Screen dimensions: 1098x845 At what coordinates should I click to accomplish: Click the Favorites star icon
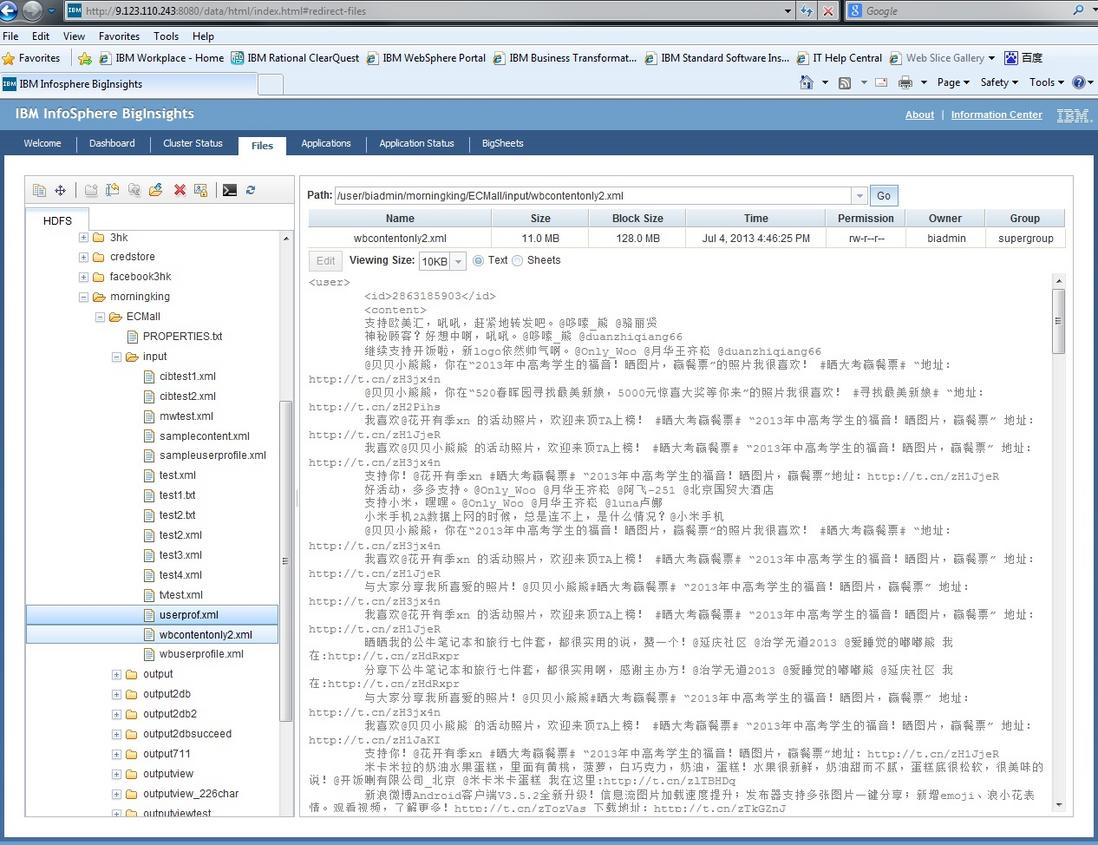click(8, 58)
